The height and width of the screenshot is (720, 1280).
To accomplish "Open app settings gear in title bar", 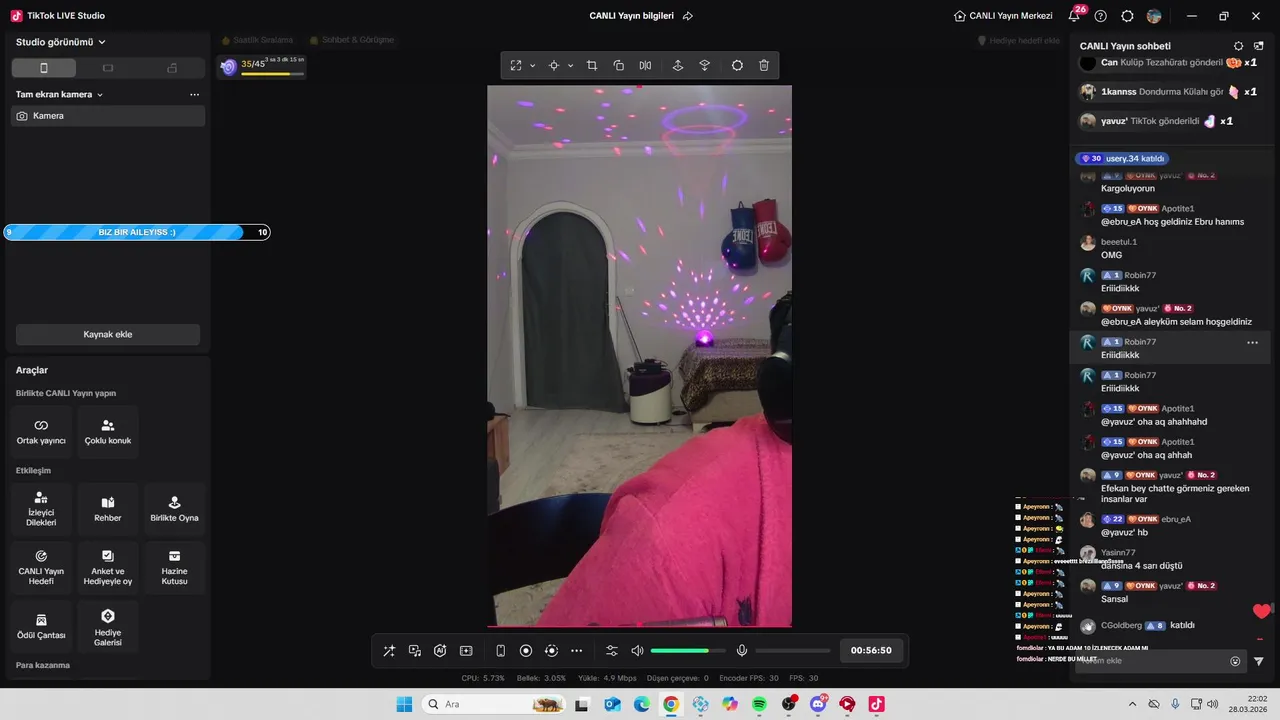I will tap(1127, 16).
